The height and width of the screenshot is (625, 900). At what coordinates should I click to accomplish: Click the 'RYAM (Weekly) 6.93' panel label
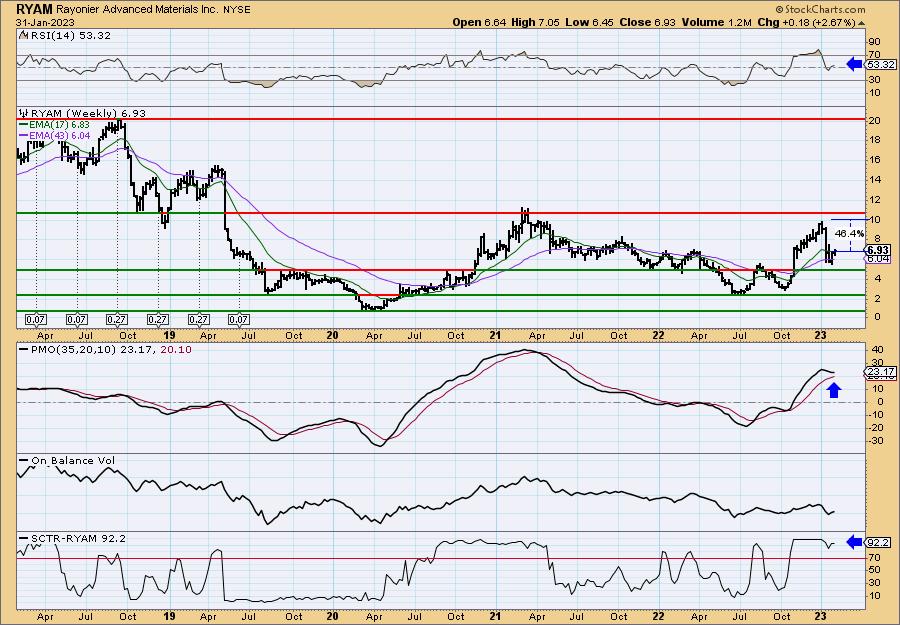(87, 113)
